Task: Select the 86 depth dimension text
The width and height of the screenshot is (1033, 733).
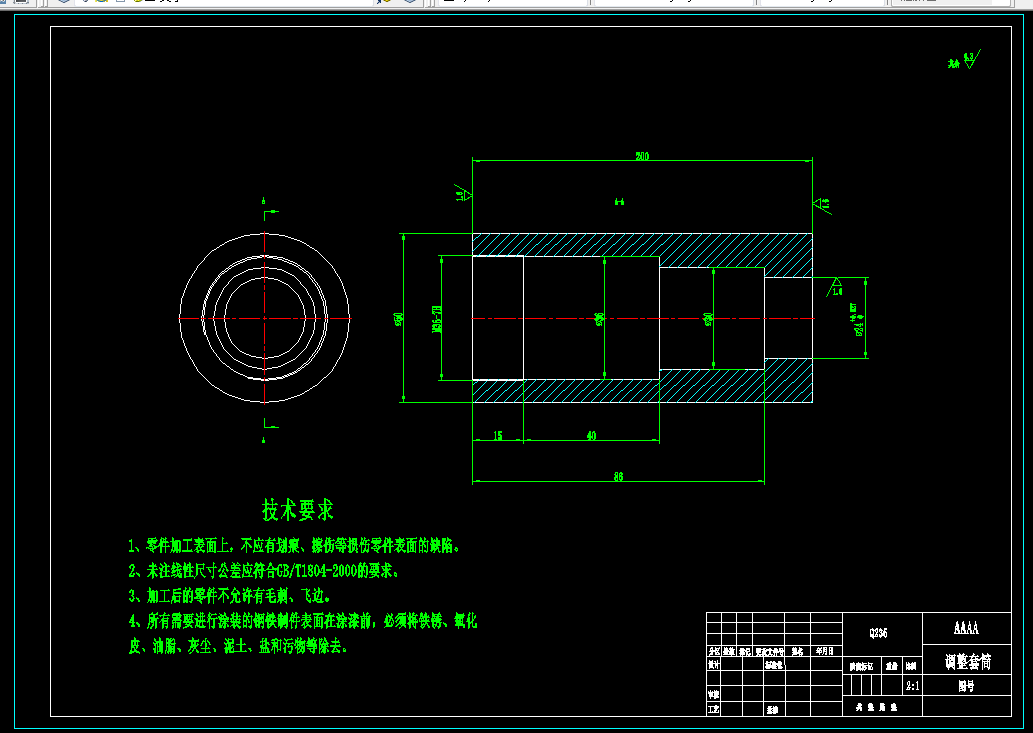Action: [618, 476]
